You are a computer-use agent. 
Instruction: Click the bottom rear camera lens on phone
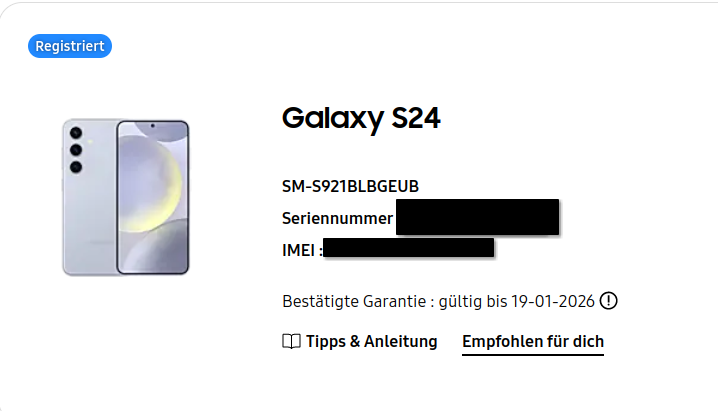(x=76, y=167)
